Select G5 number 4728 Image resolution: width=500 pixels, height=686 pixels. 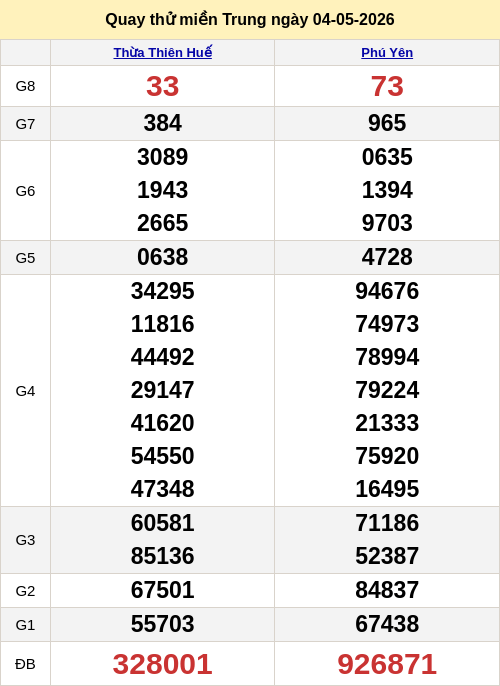387,257
